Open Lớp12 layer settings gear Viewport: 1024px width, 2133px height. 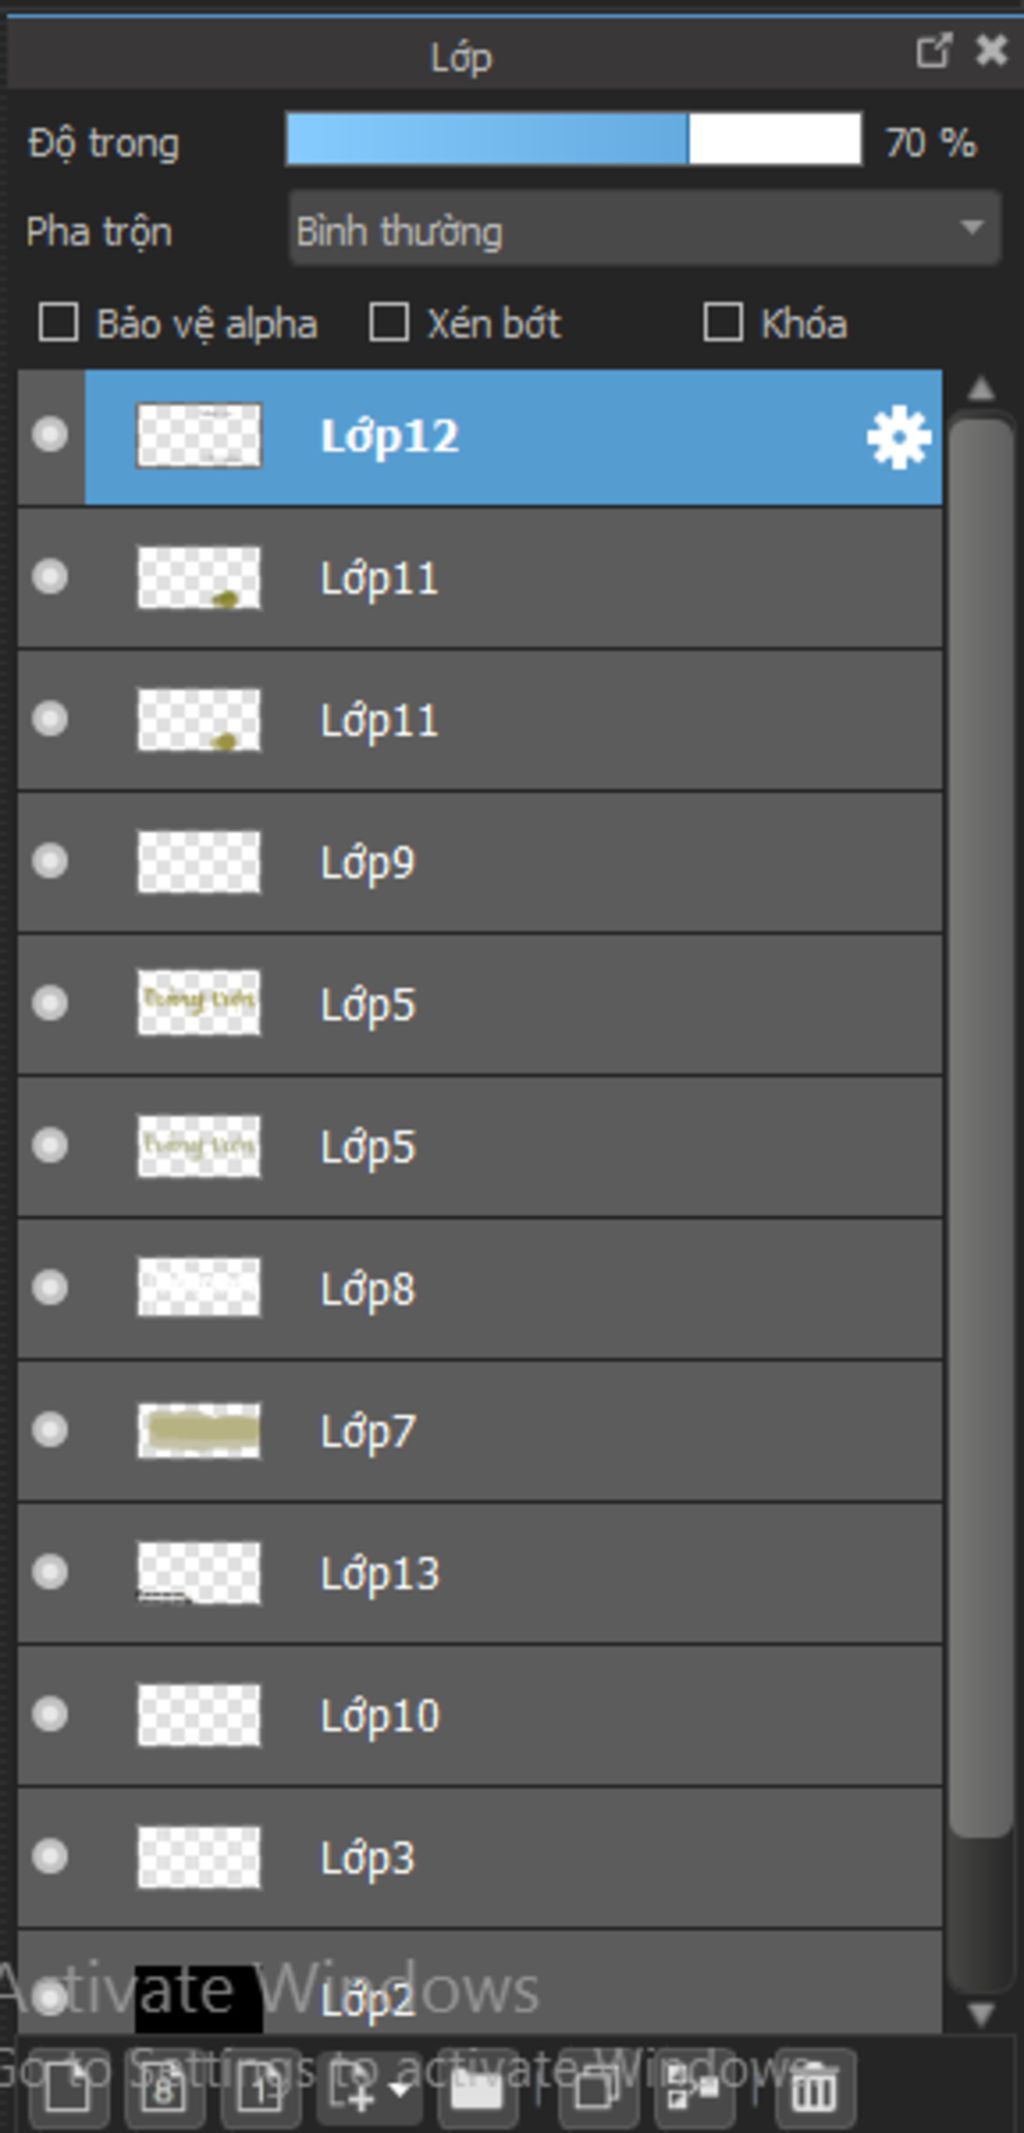point(898,437)
